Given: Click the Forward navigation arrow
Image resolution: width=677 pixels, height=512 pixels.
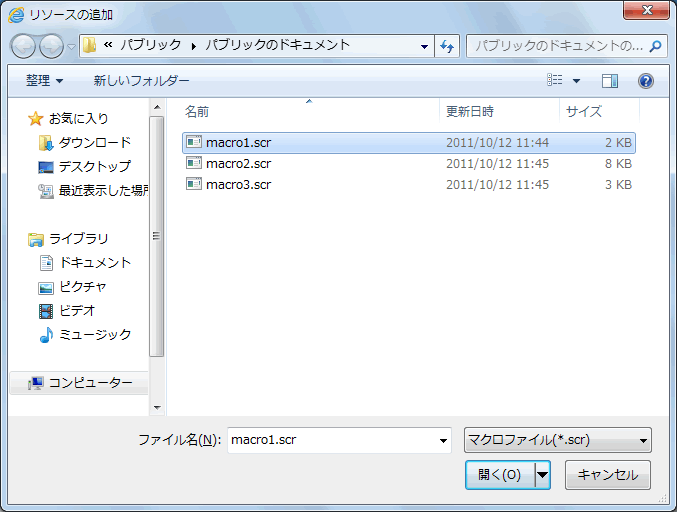Looking at the screenshot, I should 52,46.
